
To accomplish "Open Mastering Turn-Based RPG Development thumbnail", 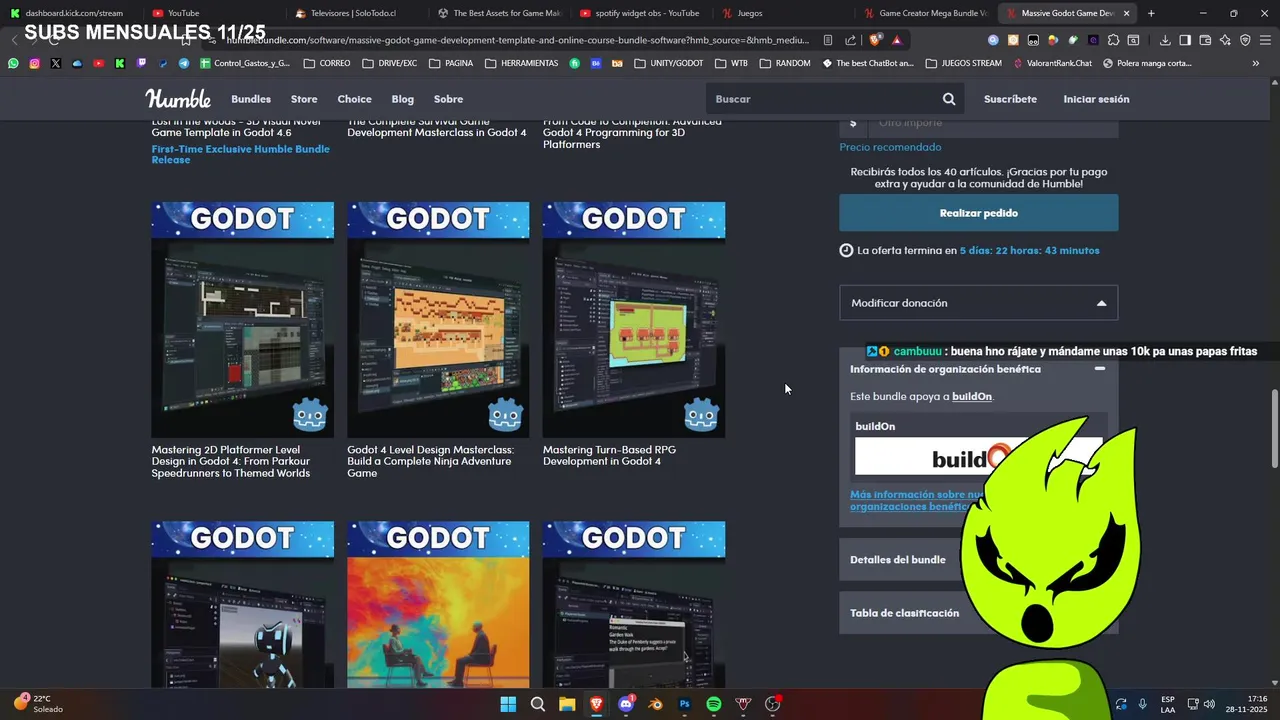I will (634, 320).
